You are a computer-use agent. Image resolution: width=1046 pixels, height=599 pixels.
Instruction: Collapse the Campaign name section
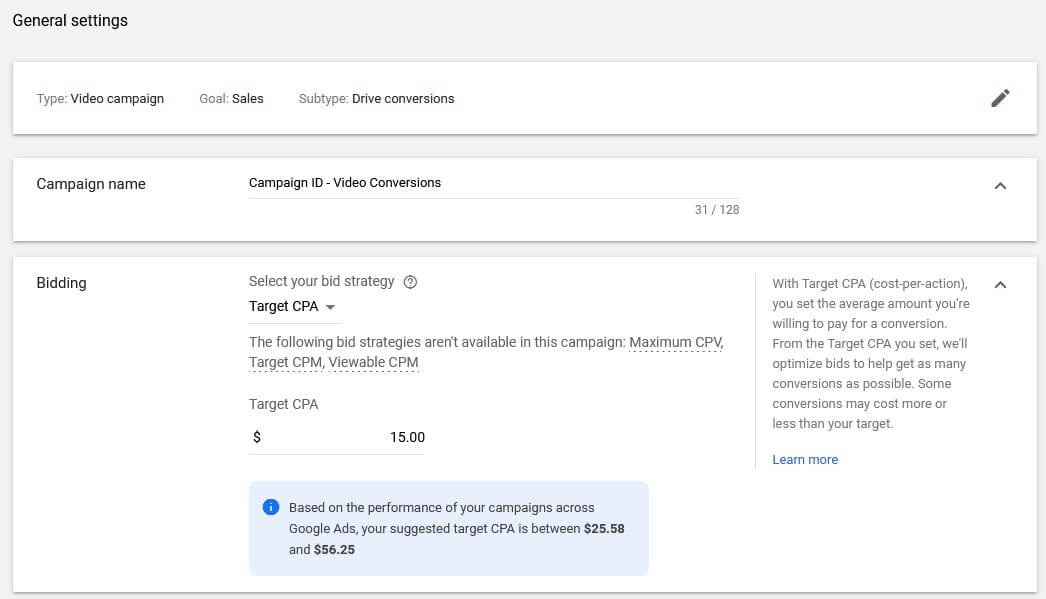click(1000, 185)
